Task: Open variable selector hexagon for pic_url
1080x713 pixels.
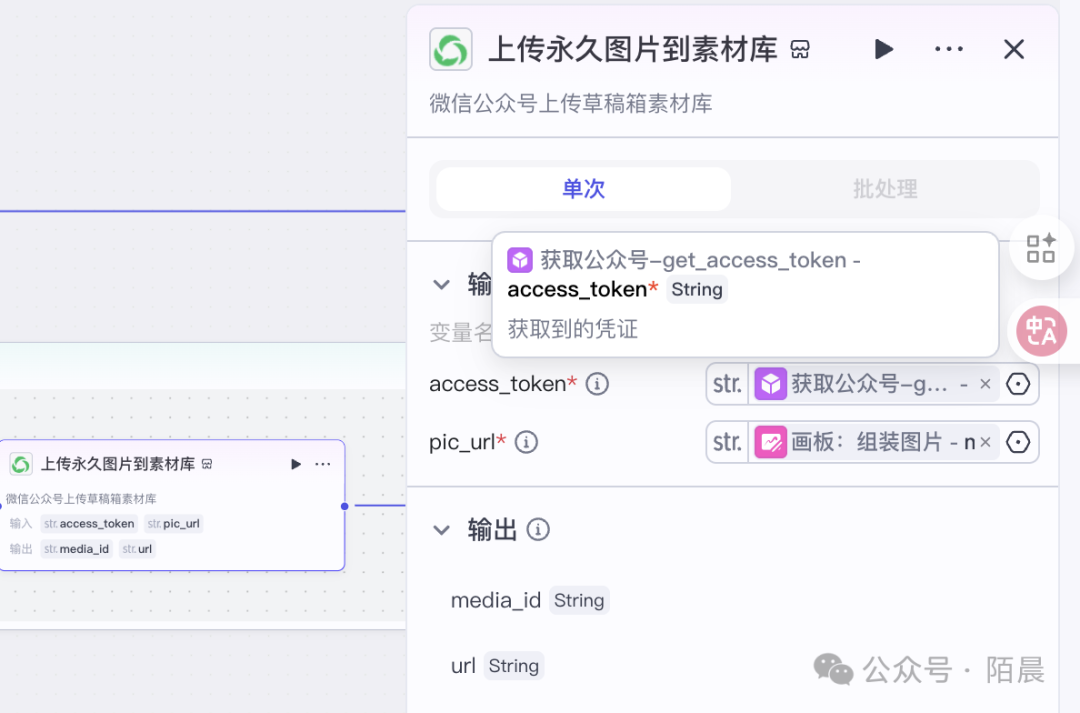Action: tap(1018, 442)
